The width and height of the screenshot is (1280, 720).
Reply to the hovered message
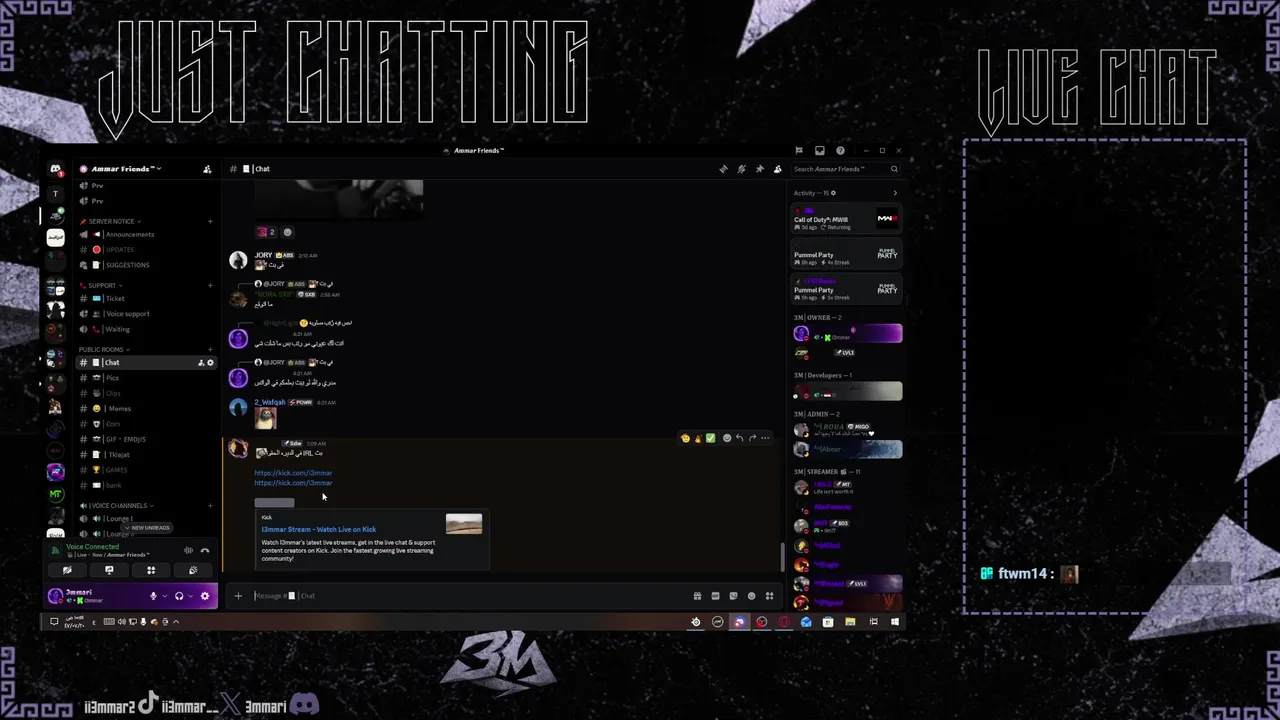coord(739,438)
